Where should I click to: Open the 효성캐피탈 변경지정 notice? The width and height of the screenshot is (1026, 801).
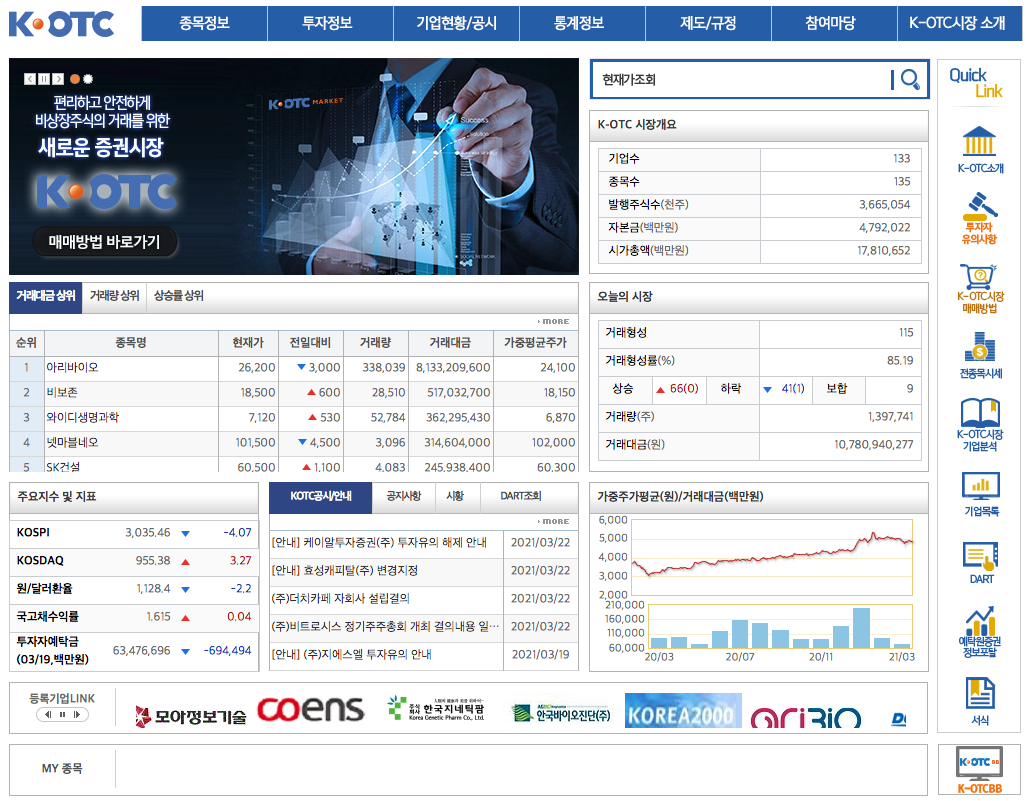(x=344, y=571)
